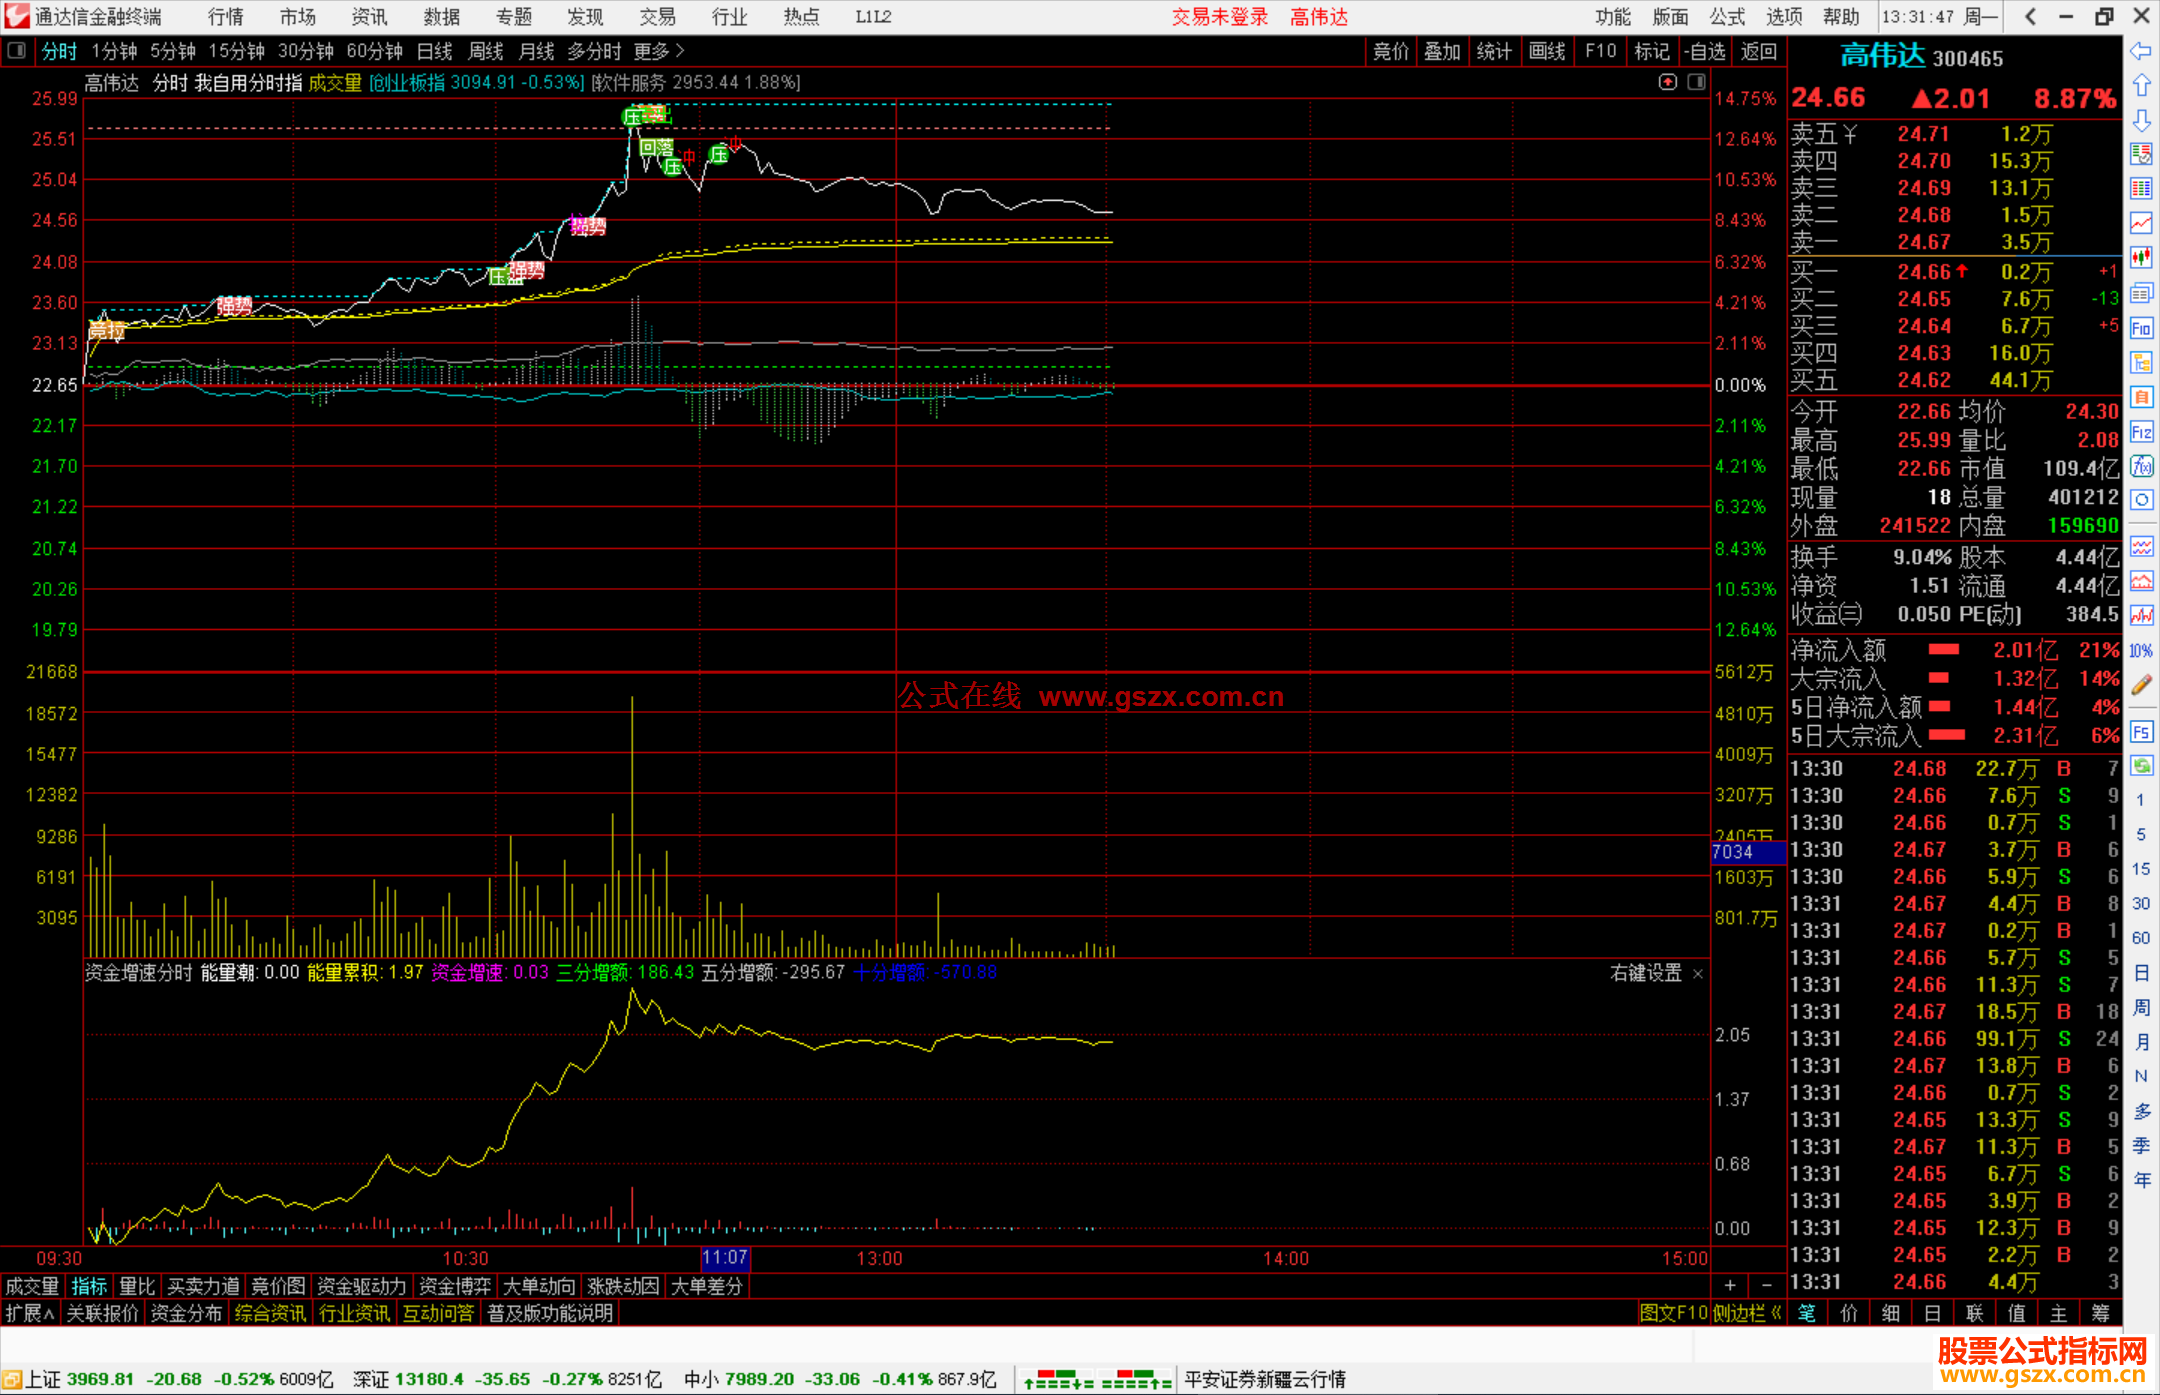Close the 资金增速分时 indicator pane
2160x1395 pixels.
[x=1697, y=973]
